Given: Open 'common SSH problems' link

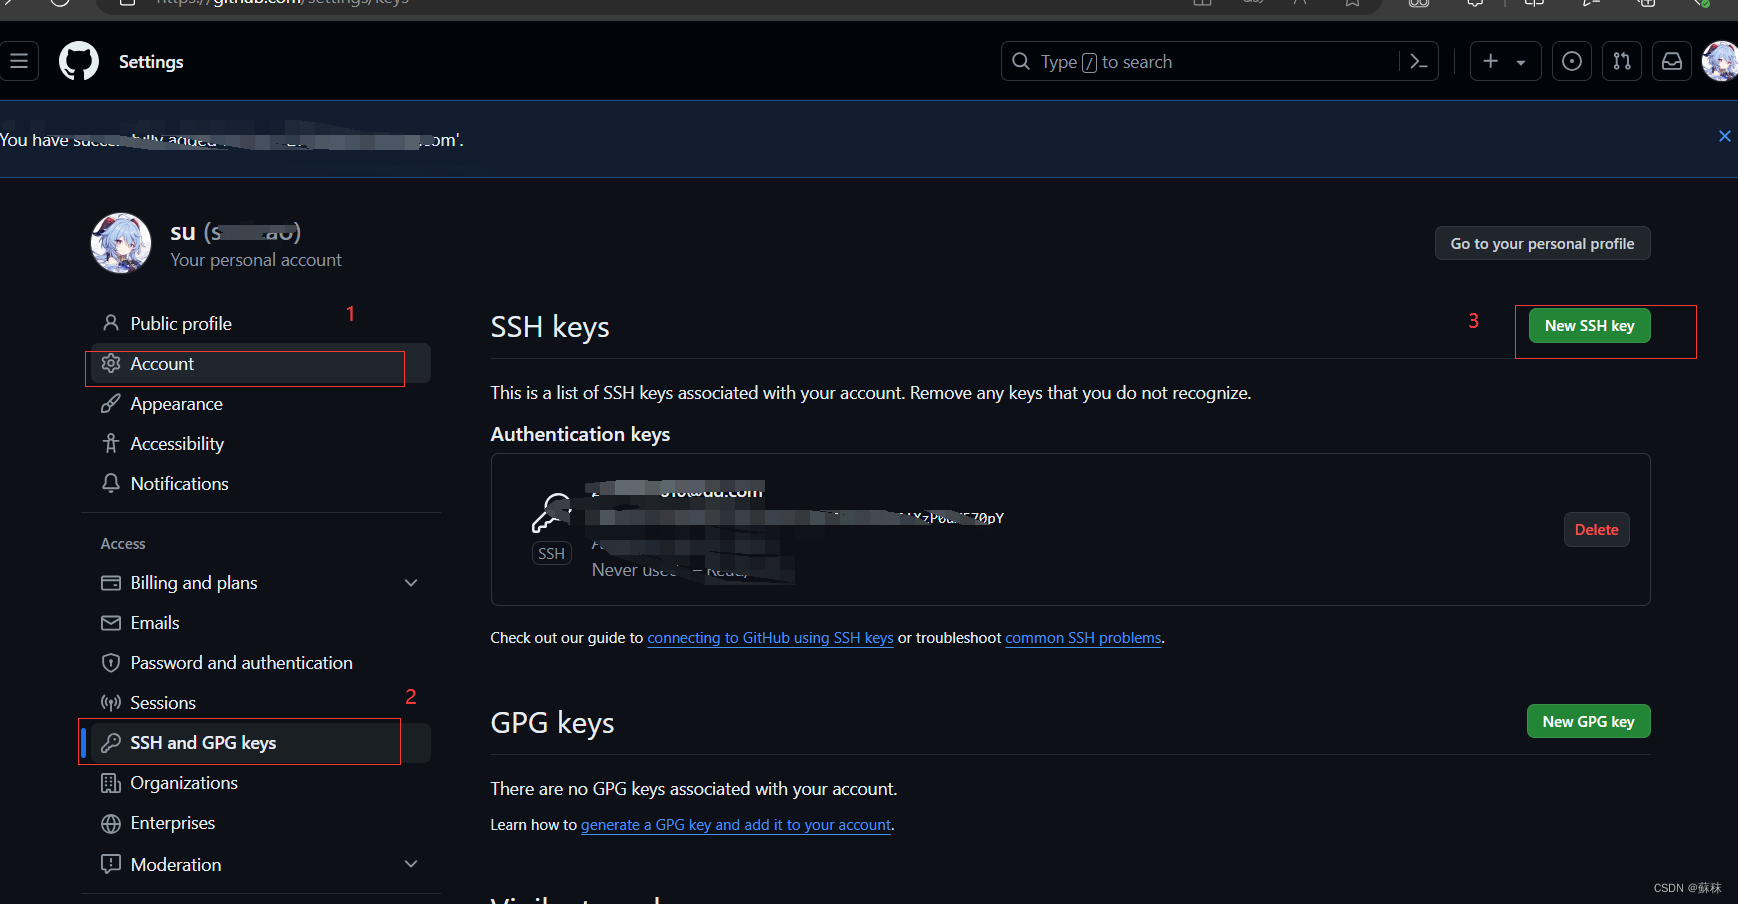Looking at the screenshot, I should coord(1083,638).
